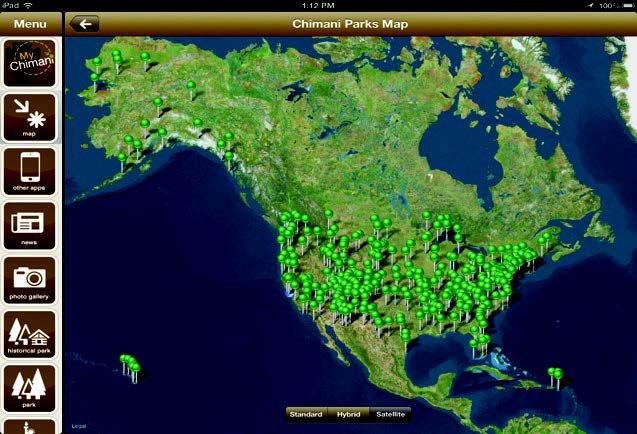The image size is (637, 434).
Task: Open the Legal link on map
Action: 78,427
